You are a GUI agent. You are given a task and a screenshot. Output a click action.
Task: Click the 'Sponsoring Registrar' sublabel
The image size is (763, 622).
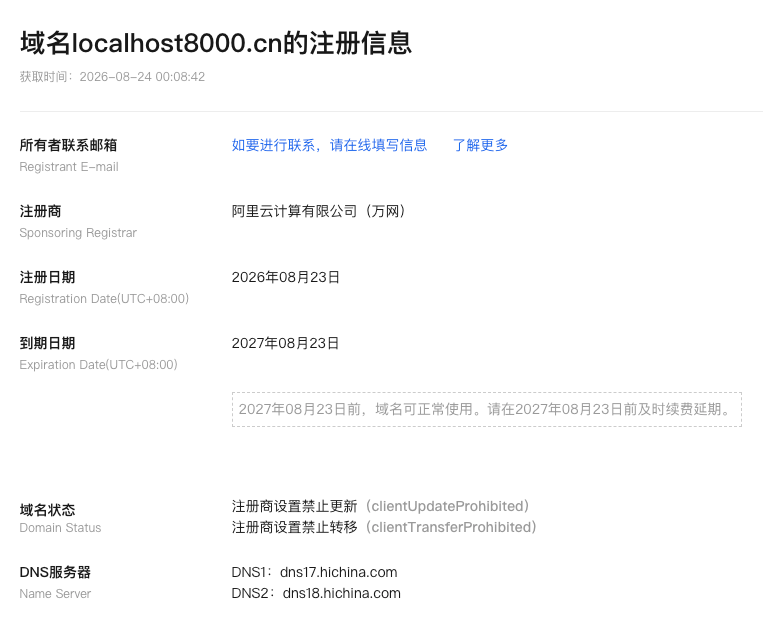[x=78, y=233]
